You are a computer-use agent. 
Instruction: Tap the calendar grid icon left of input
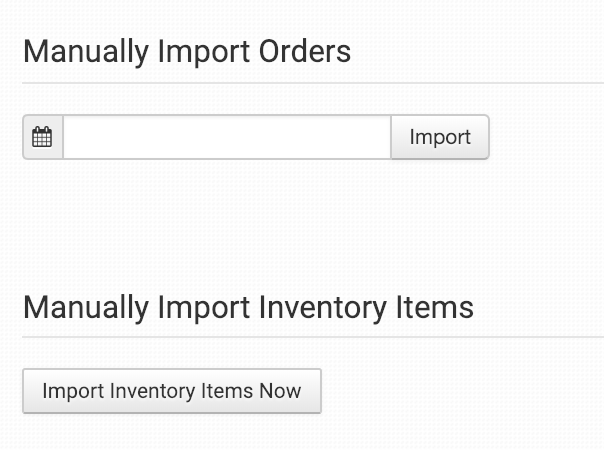42,137
